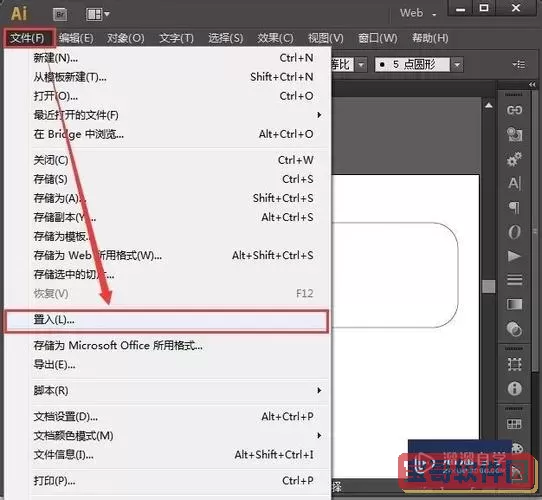Screen dimensions: 542x500
Task: Open the 窗口(W) menu
Action: 377,38
